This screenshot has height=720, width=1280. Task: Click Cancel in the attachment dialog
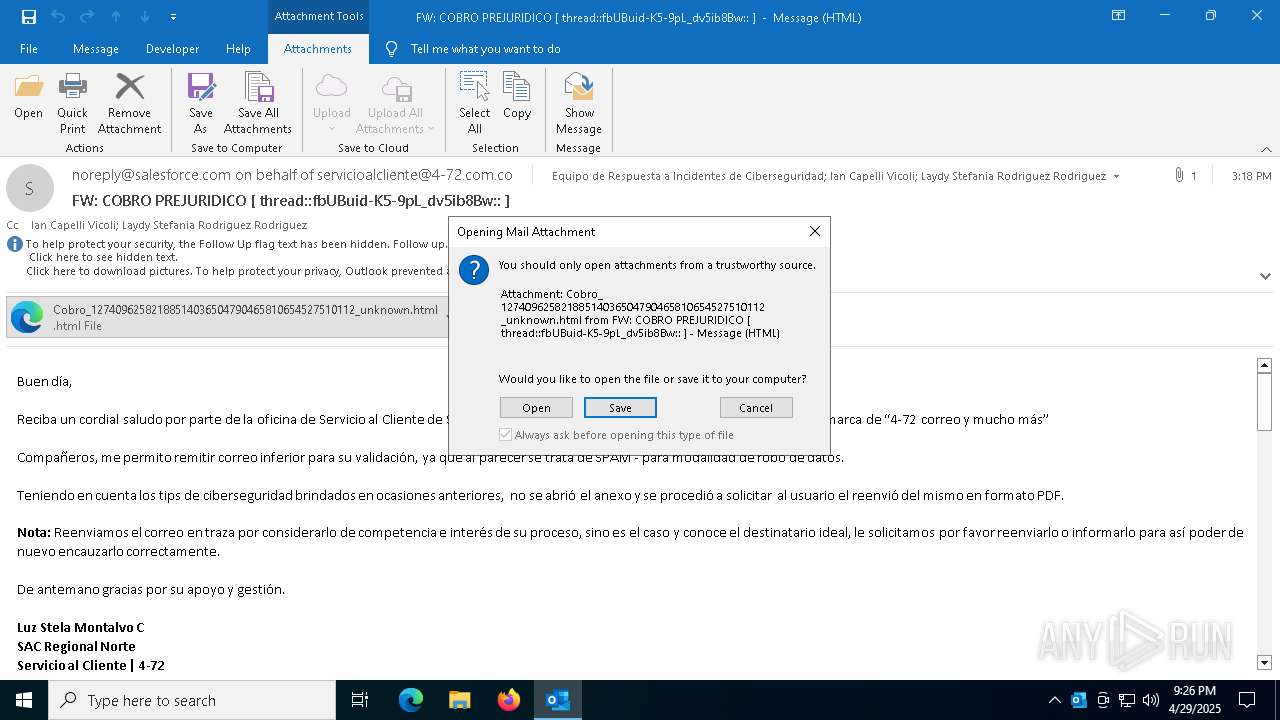[756, 407]
